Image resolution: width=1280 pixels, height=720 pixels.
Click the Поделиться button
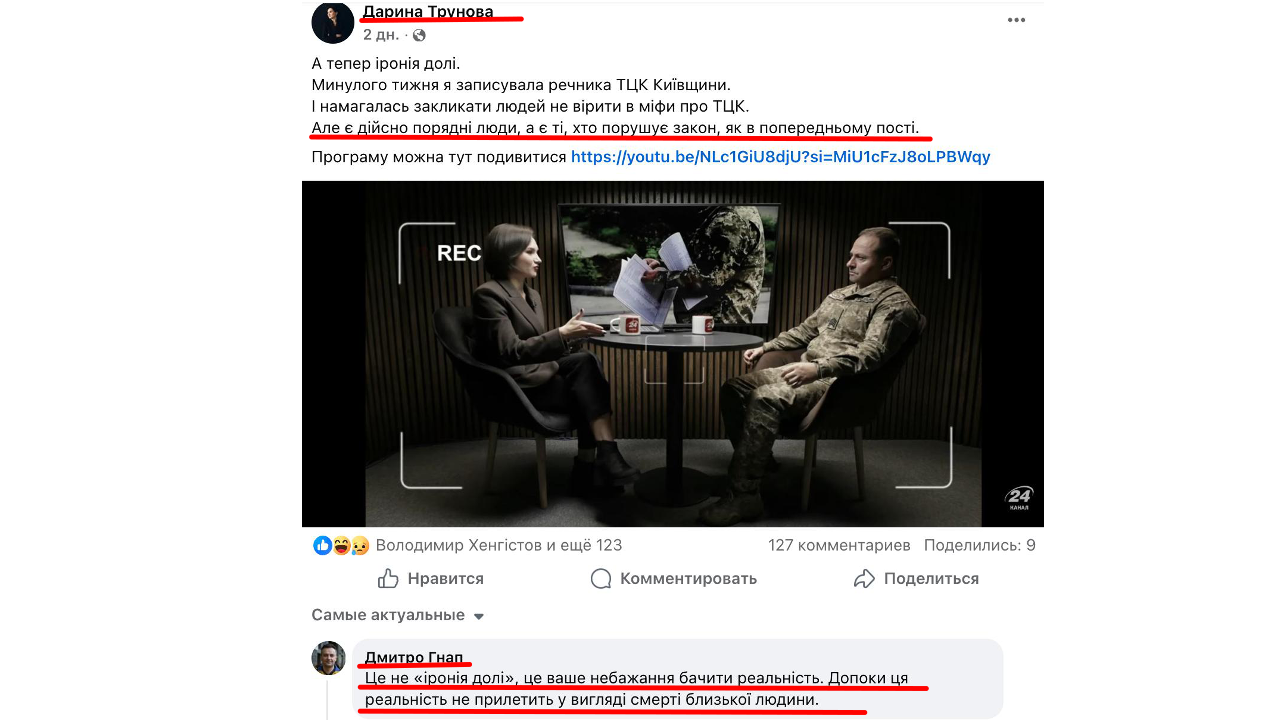click(x=916, y=579)
